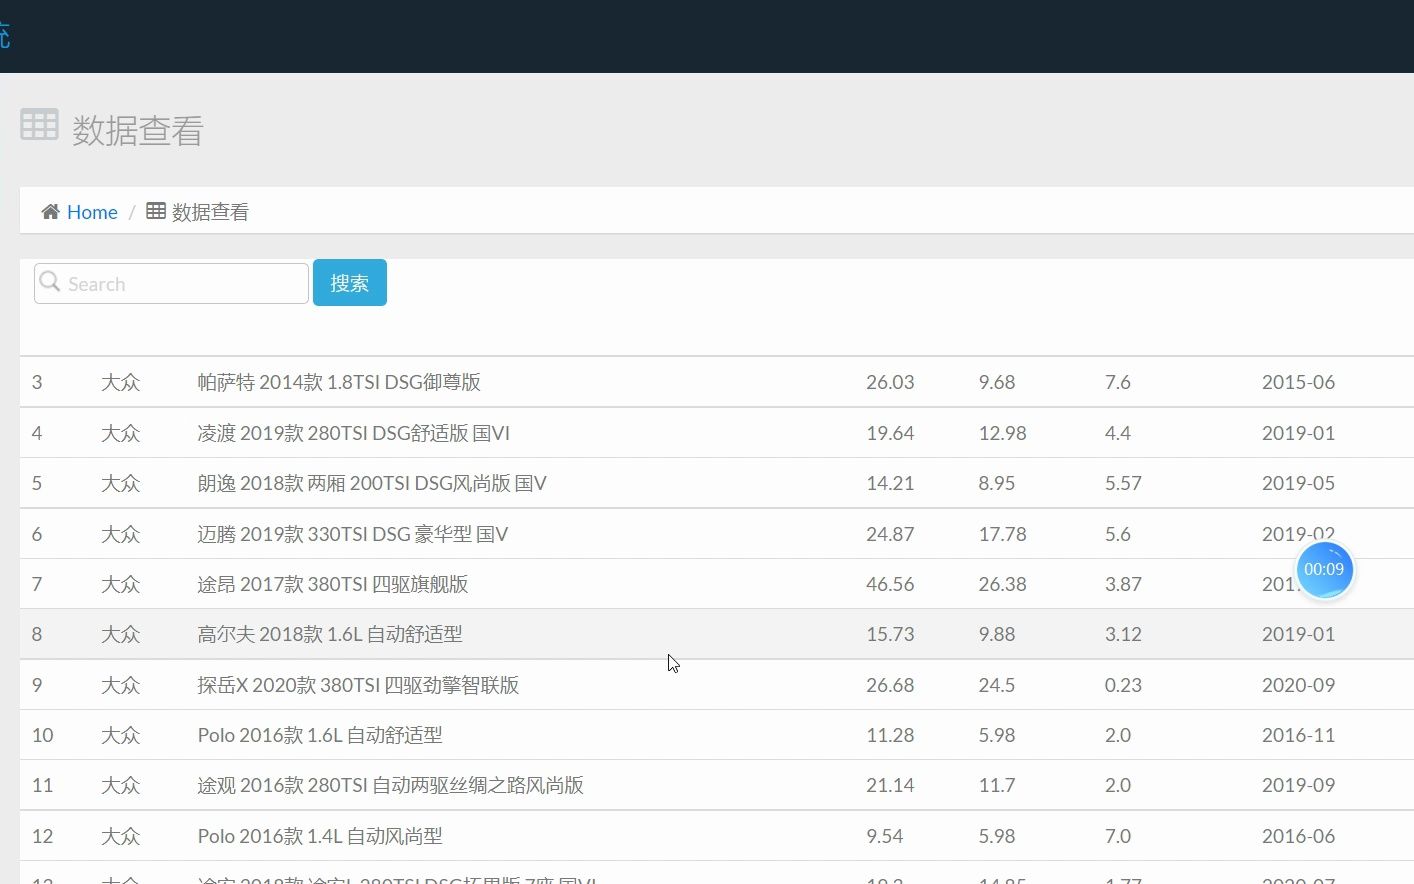Image resolution: width=1414 pixels, height=884 pixels.
Task: Select 探岳X 2020款 380TSI 四驱劲擎智联版
Action: pos(358,685)
